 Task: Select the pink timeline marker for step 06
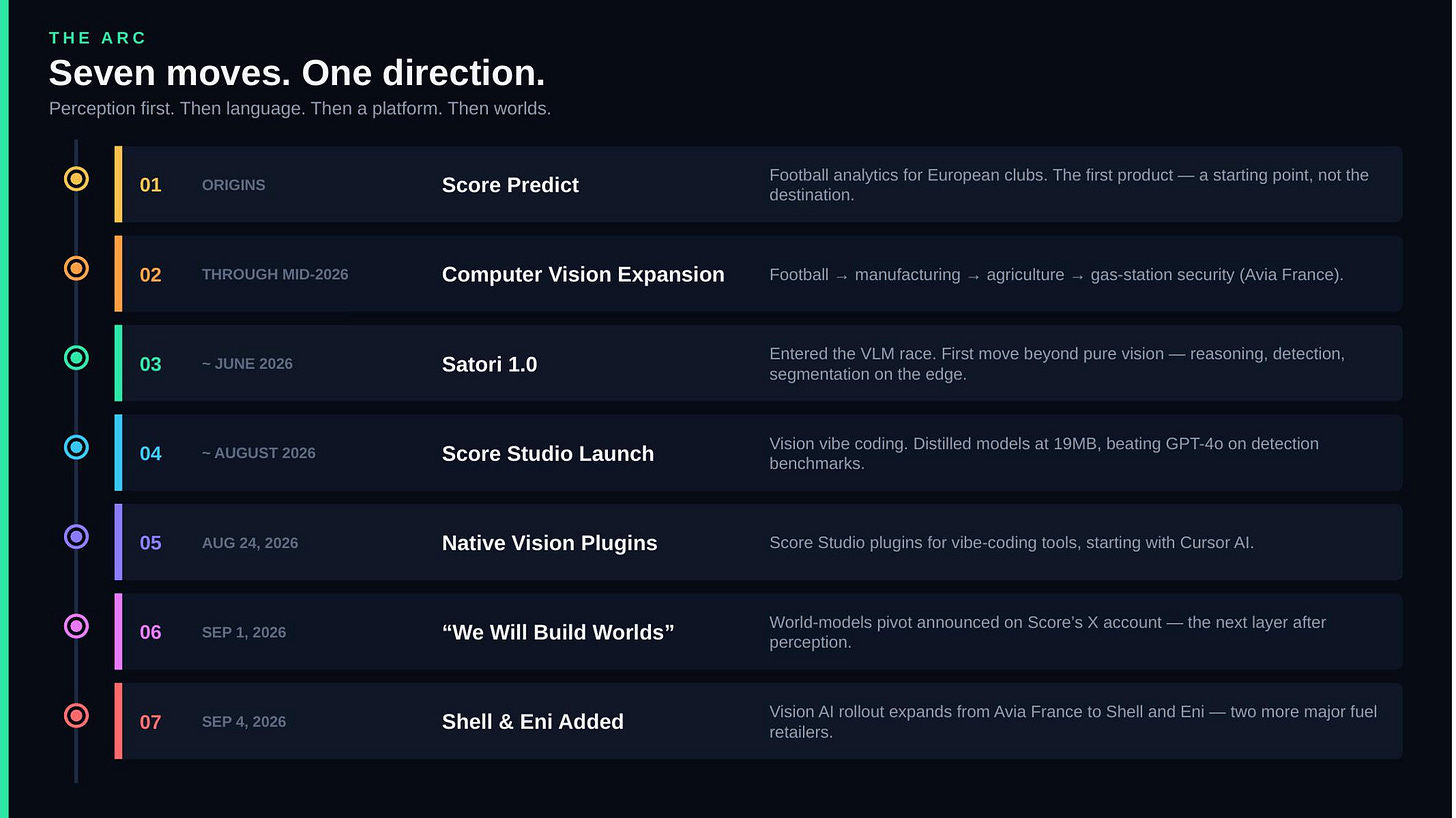point(76,626)
